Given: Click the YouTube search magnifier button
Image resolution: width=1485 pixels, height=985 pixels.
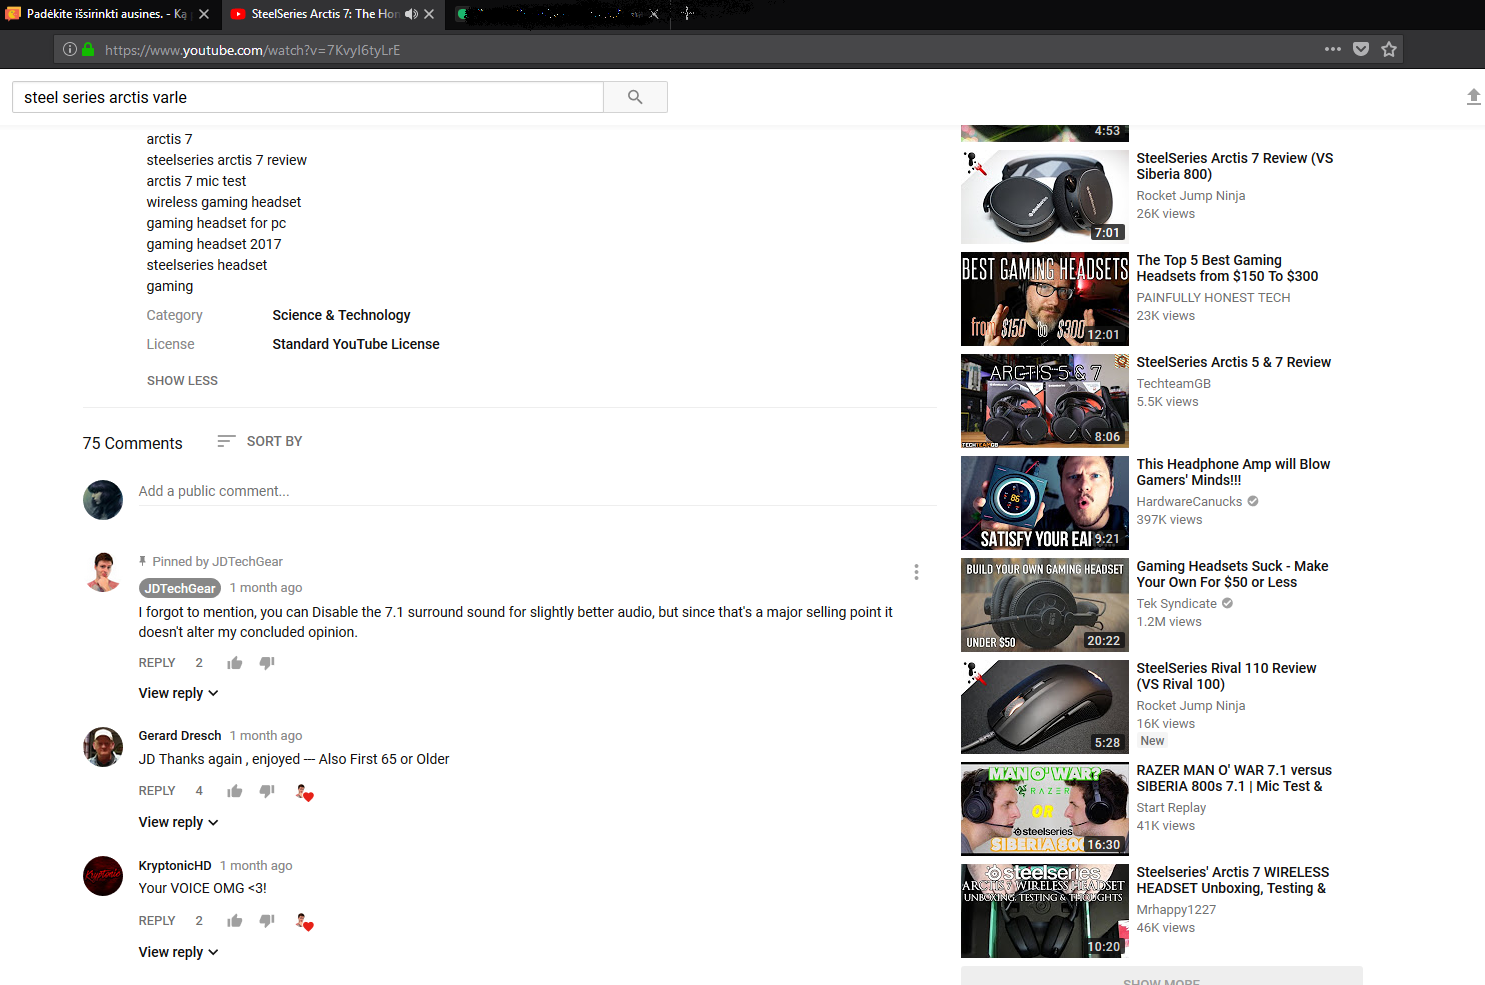Looking at the screenshot, I should (x=635, y=97).
